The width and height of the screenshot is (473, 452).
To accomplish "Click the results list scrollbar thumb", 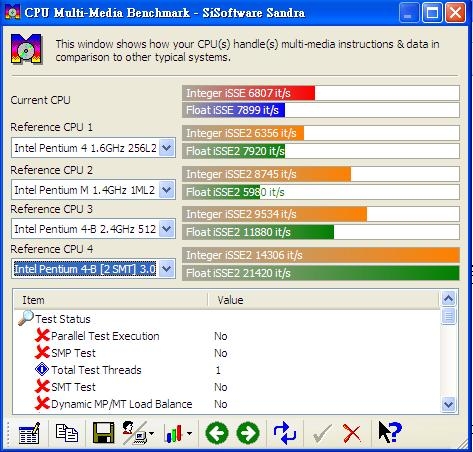I will point(449,316).
